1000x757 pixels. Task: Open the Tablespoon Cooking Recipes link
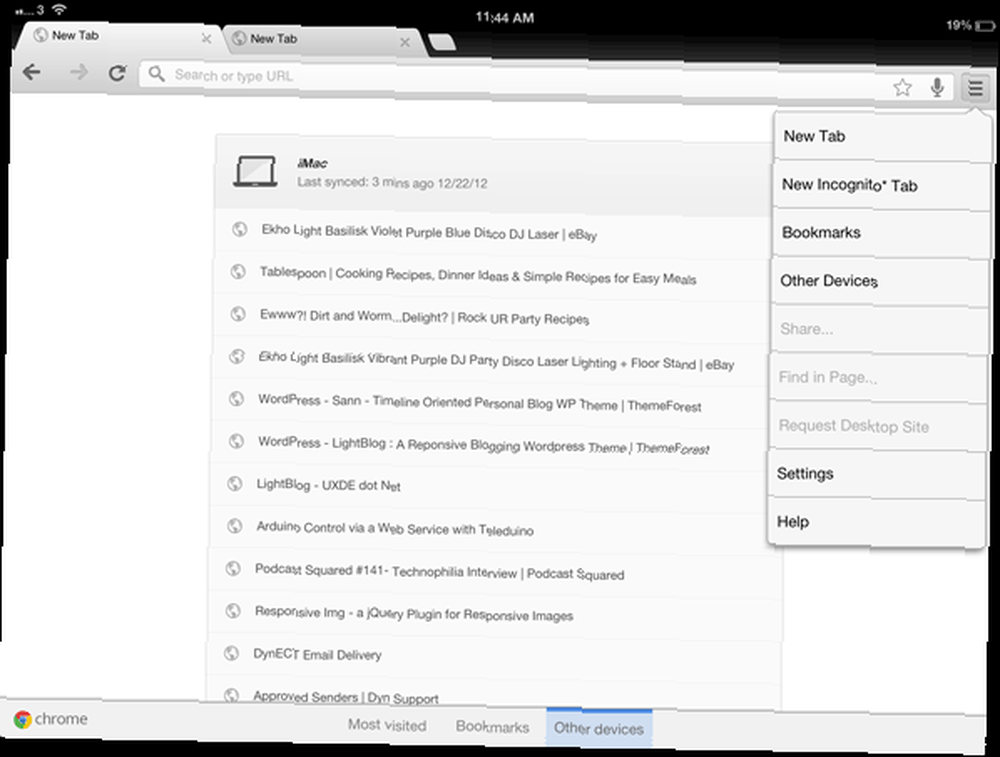coord(478,276)
